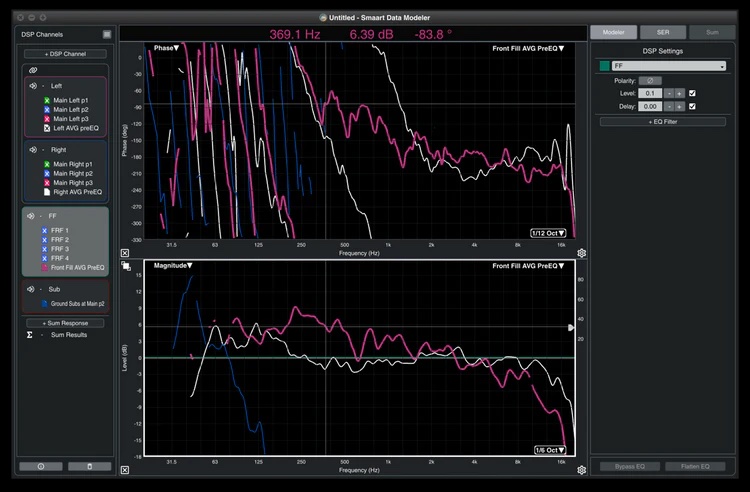Viewport: 750px width, 492px height.
Task: Click the info button at bottom left
Action: 40,466
